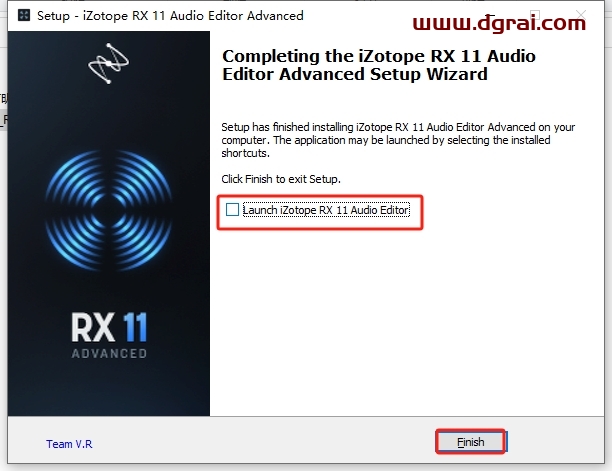The height and width of the screenshot is (471, 612).
Task: Click the iZotope logo atop the banner
Action: click(108, 63)
